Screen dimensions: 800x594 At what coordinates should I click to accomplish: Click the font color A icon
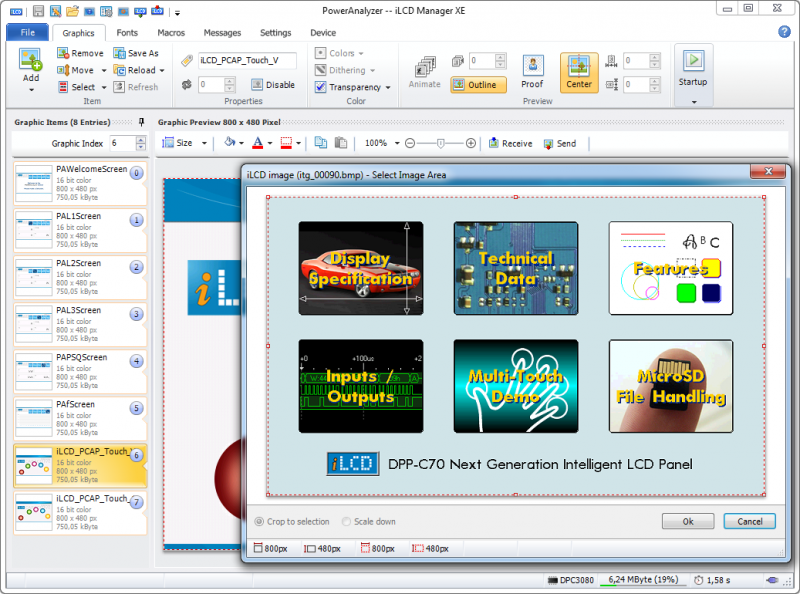[258, 143]
